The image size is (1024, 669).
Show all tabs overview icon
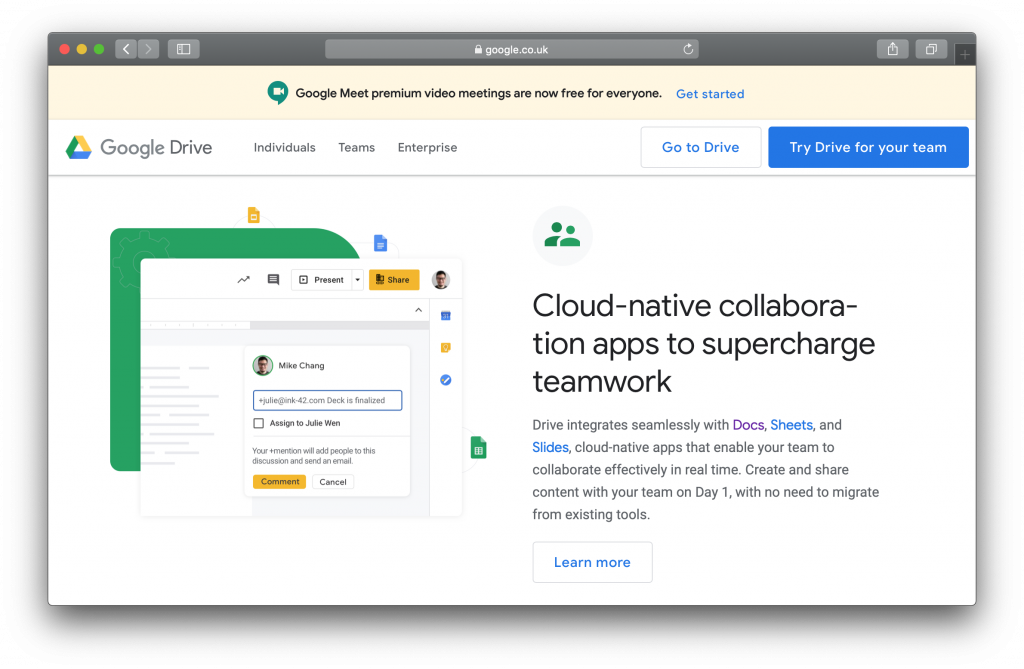pyautogui.click(x=931, y=49)
